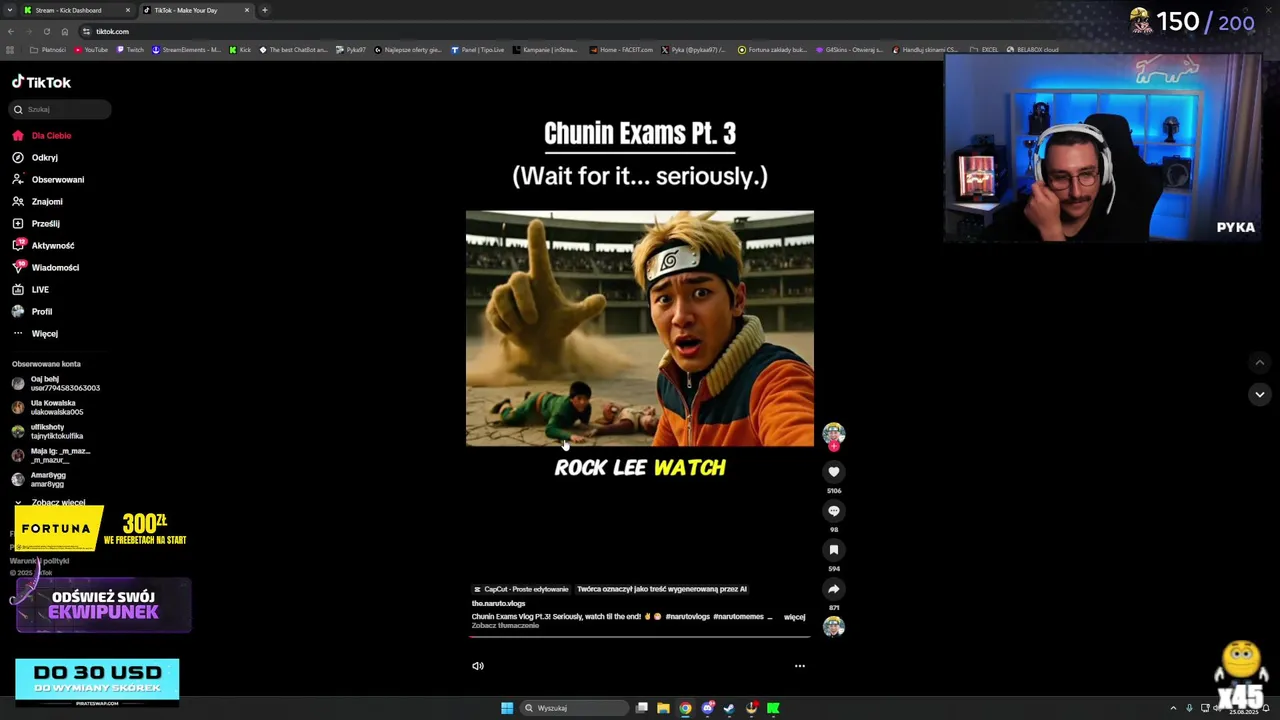Show hidden tray icons with the chevron
Screen dimensions: 1280x720
1173,708
